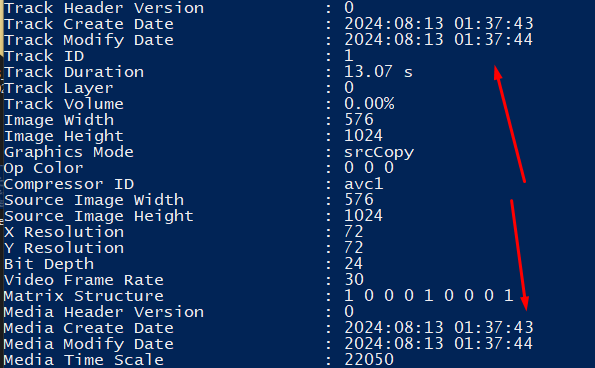Click the Op Color values 0 0 0
This screenshot has height=368, width=595.
point(369,168)
